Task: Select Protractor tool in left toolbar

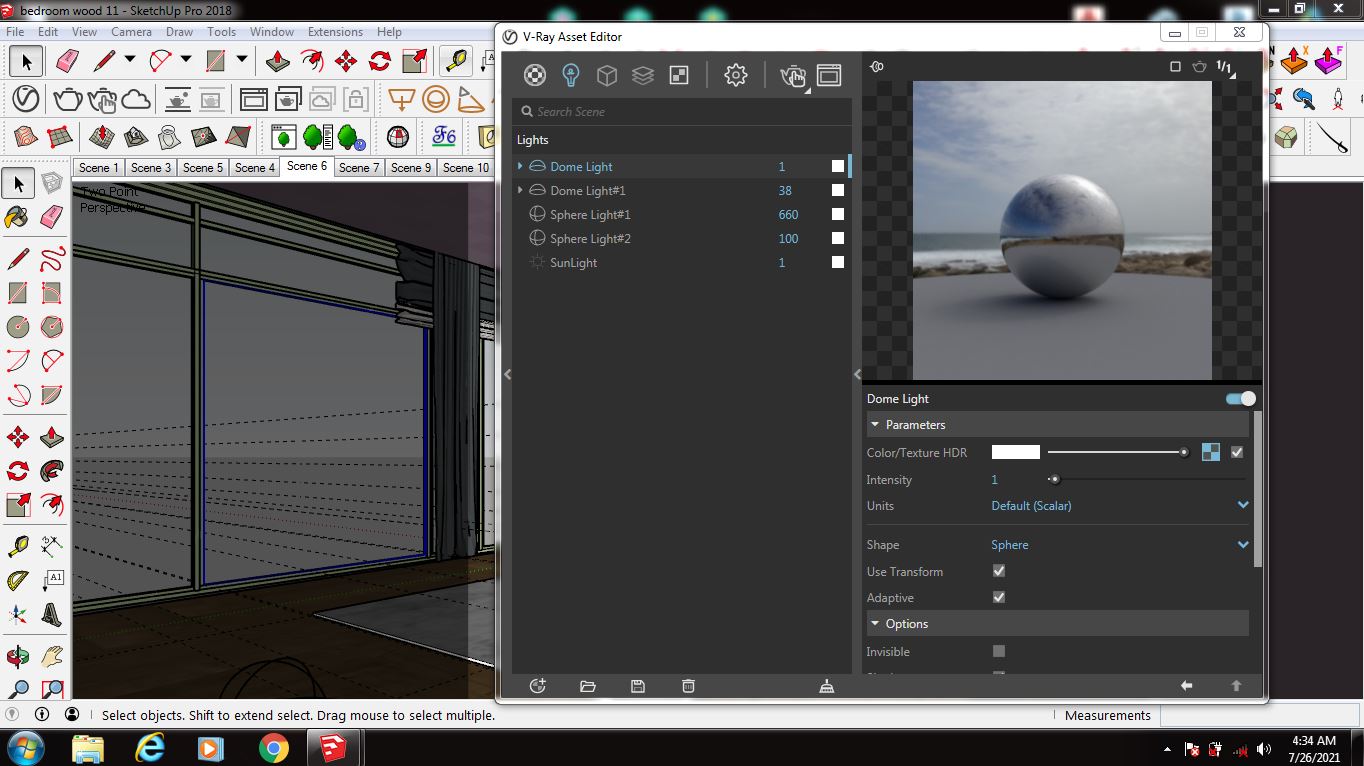Action: (17, 581)
